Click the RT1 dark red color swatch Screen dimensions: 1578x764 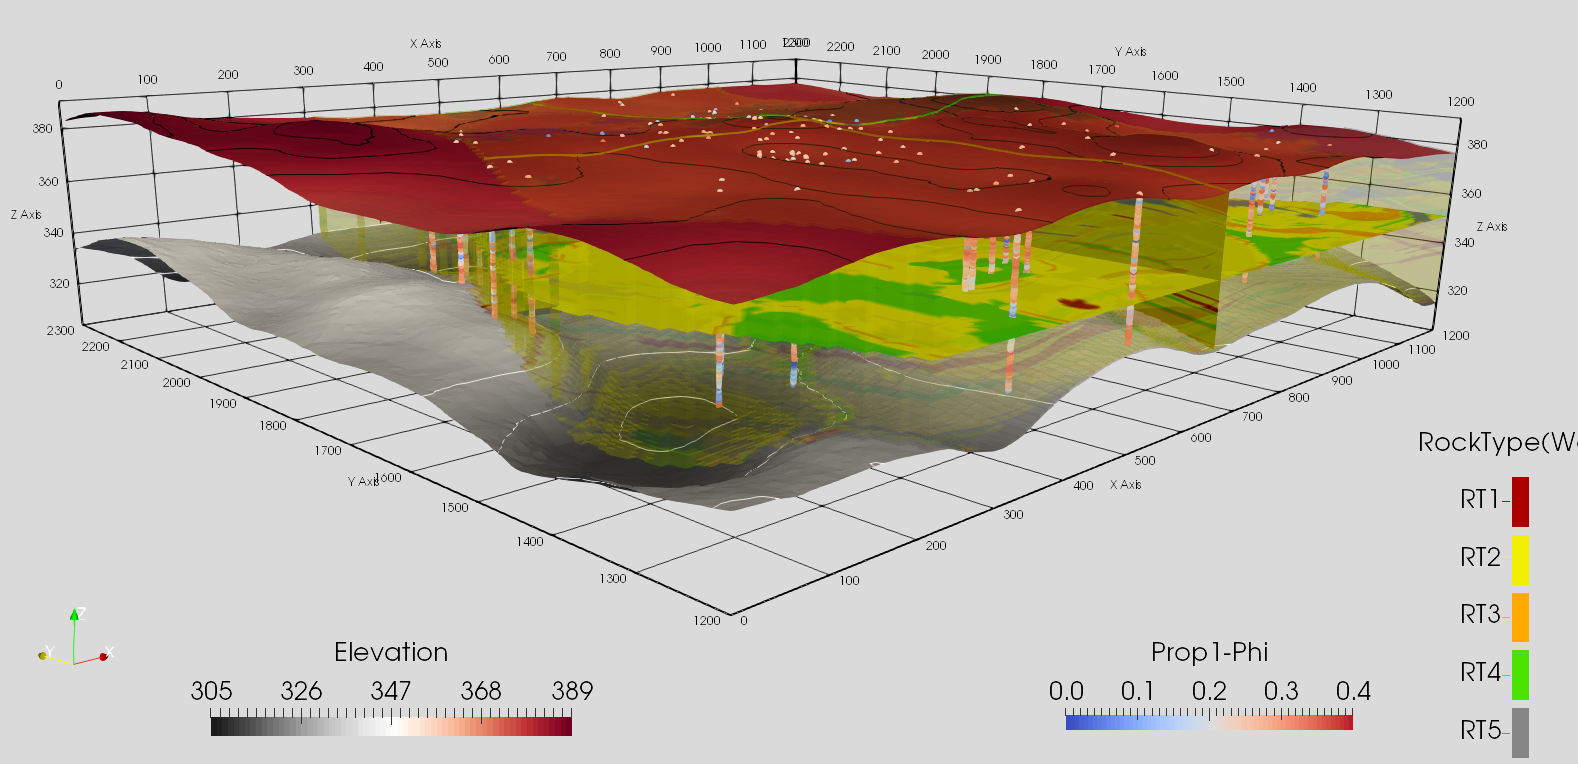tap(1520, 502)
